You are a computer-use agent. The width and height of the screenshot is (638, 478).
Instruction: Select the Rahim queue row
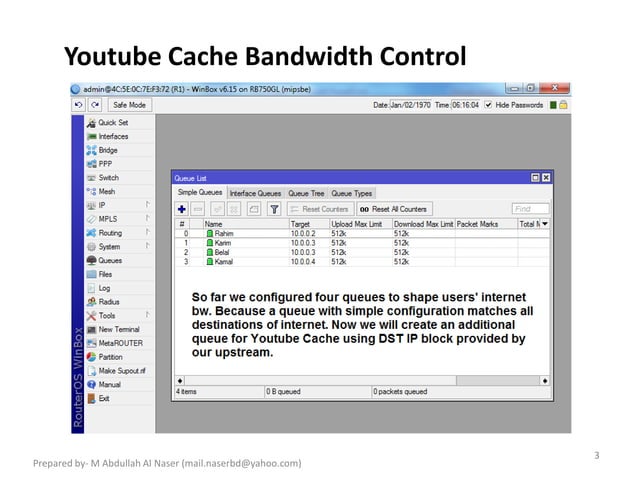click(362, 234)
